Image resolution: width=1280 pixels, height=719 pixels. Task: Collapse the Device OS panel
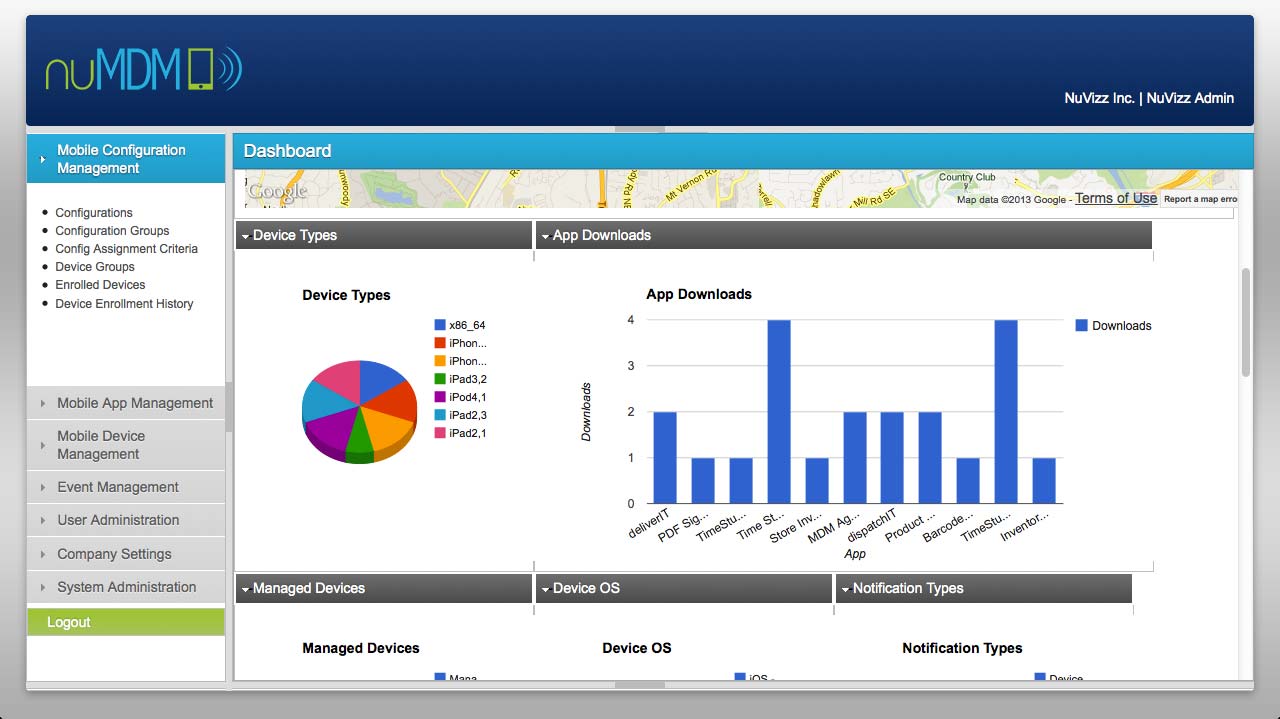tap(545, 589)
